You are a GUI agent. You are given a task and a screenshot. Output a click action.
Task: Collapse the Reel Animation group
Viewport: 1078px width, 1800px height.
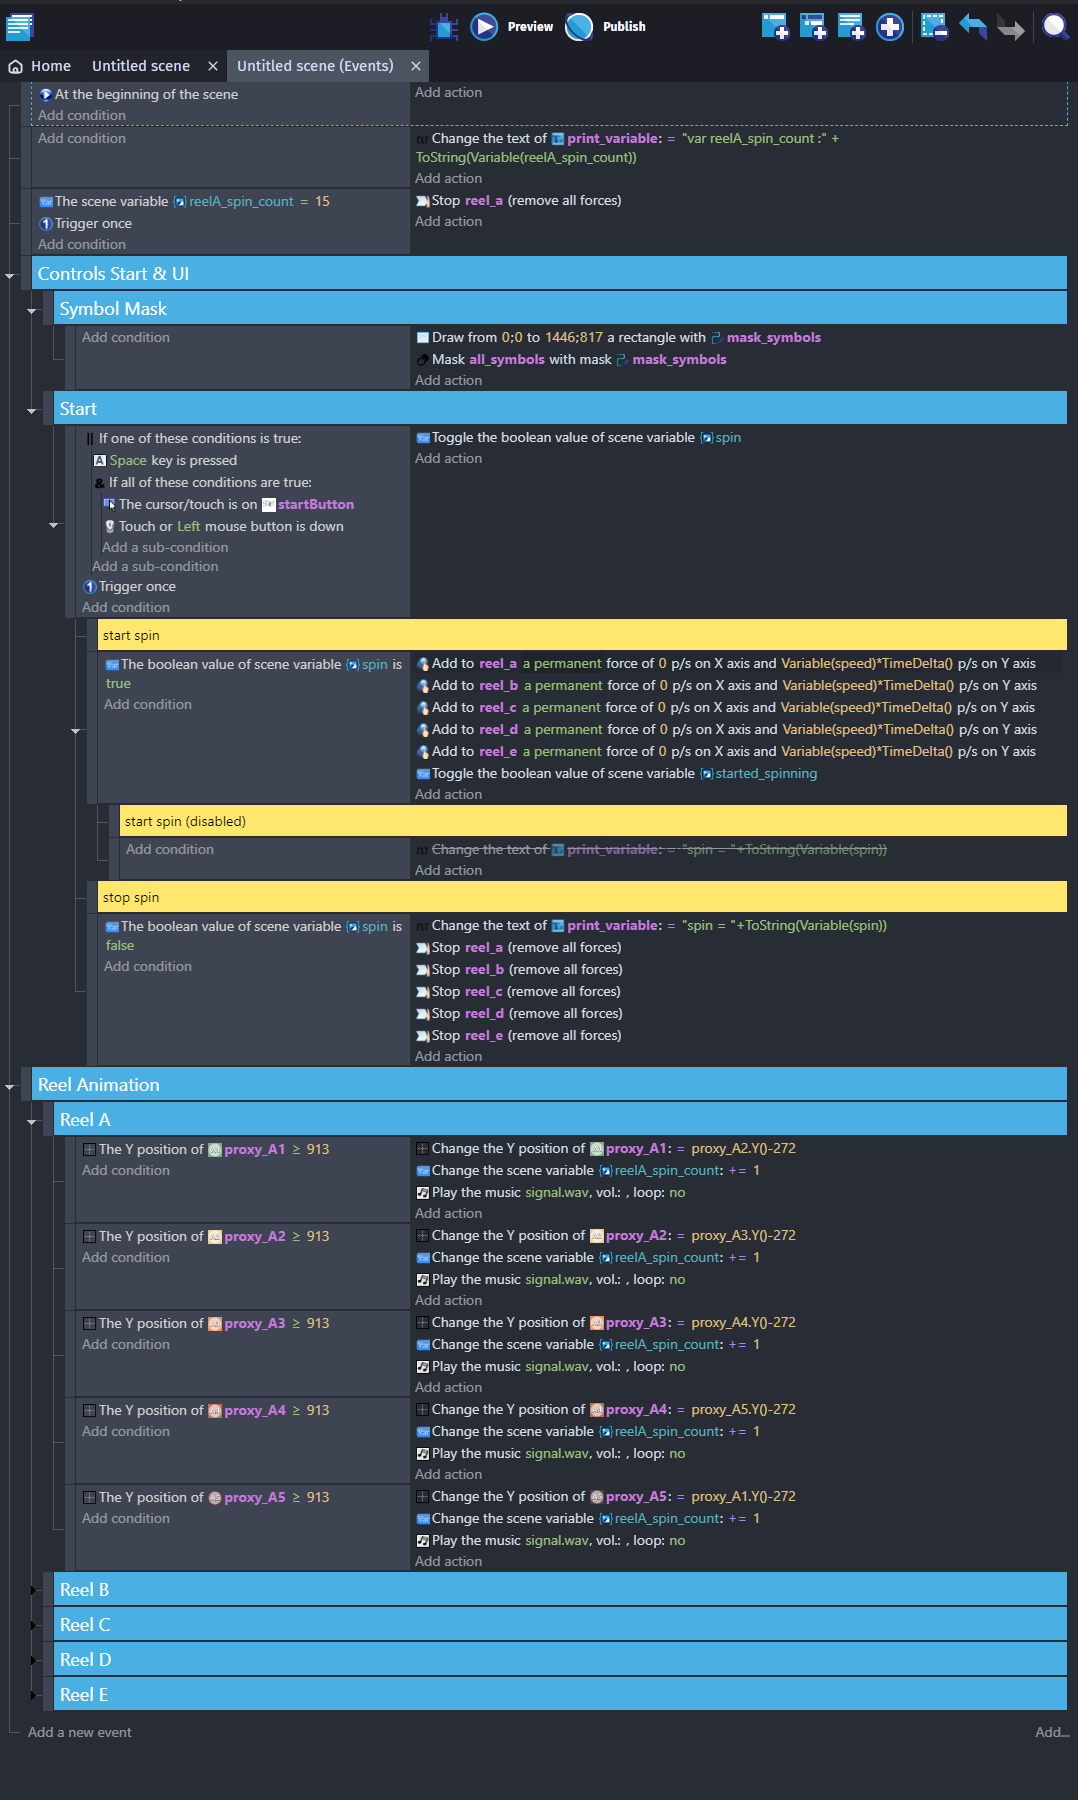click(10, 1086)
